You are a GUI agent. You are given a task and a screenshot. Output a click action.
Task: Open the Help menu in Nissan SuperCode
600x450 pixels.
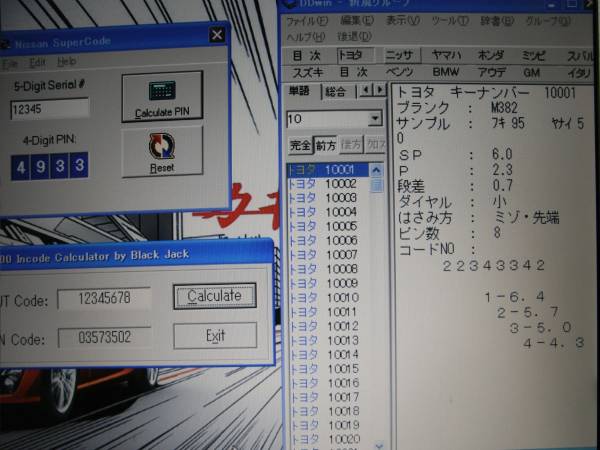67,61
